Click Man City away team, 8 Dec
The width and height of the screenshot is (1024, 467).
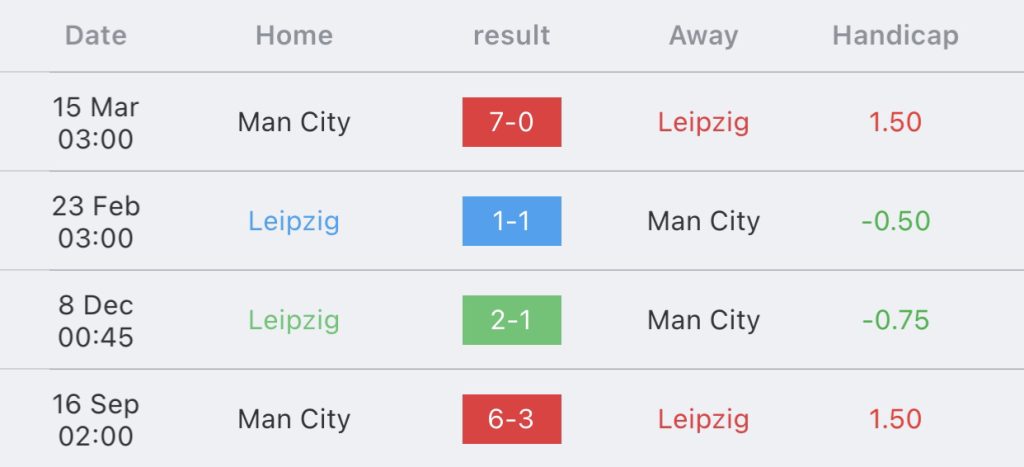tap(703, 321)
